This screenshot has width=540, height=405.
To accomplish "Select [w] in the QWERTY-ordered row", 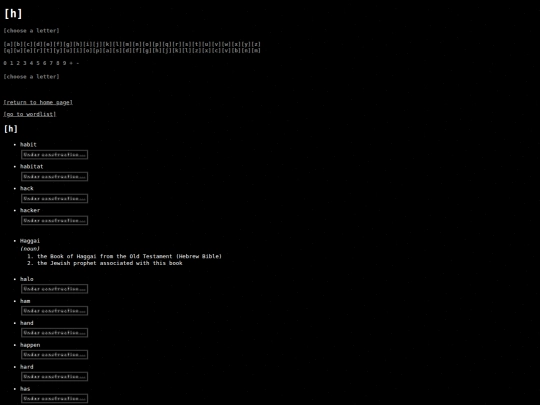I will click(x=18, y=51).
